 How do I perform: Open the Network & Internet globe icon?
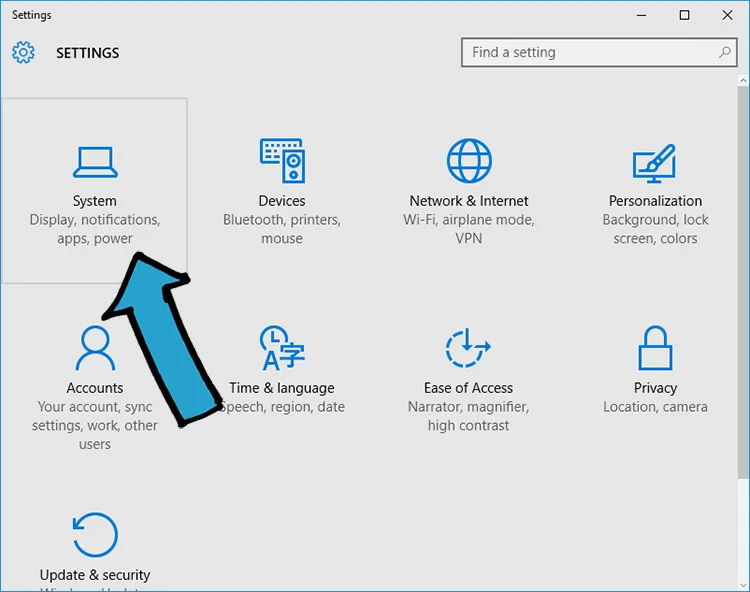pyautogui.click(x=469, y=161)
